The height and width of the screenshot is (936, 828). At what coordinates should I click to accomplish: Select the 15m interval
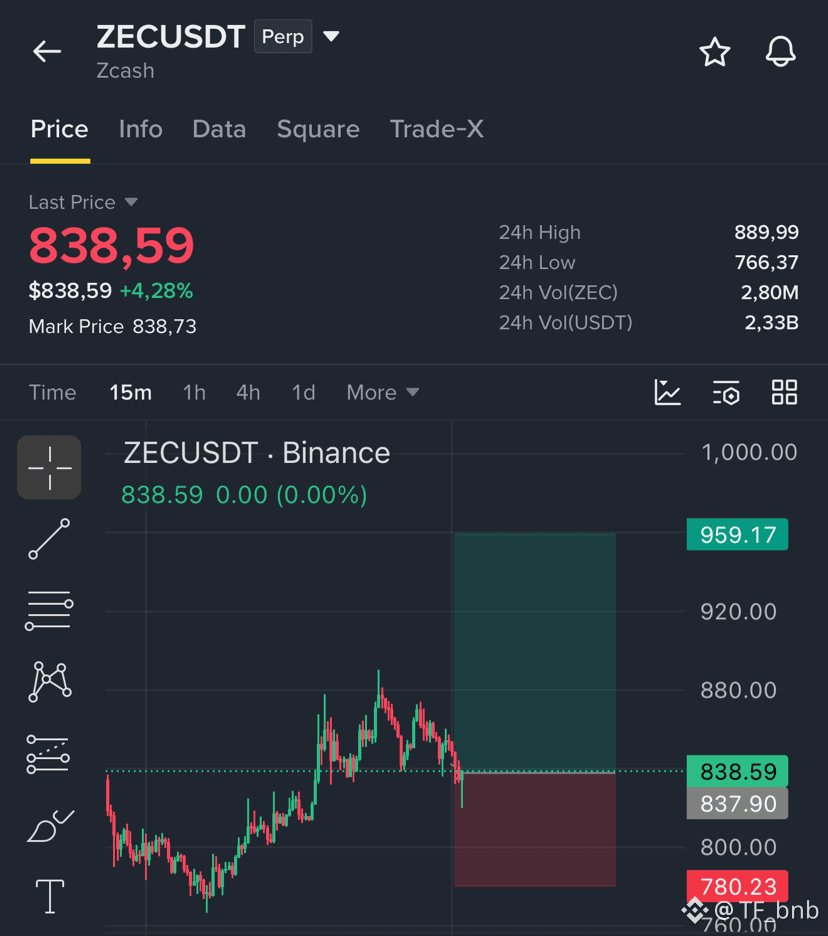130,392
